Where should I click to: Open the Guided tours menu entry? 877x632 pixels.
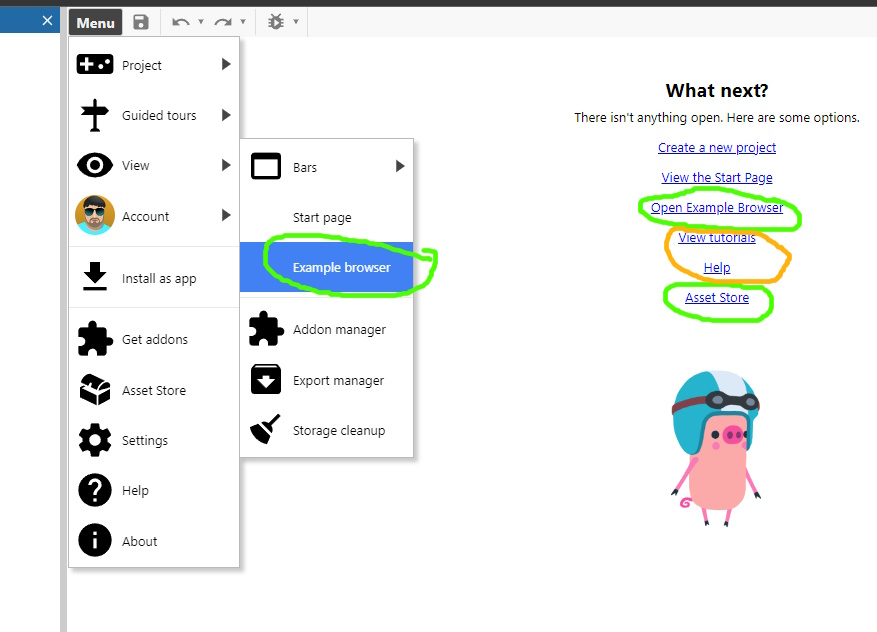coord(154,115)
